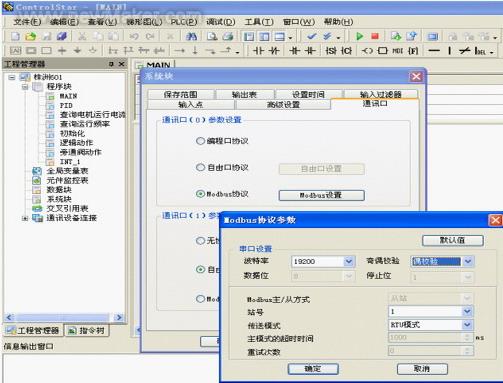Click the Modbus设置 button
Screen dimensions: 503x383
[x=321, y=195]
